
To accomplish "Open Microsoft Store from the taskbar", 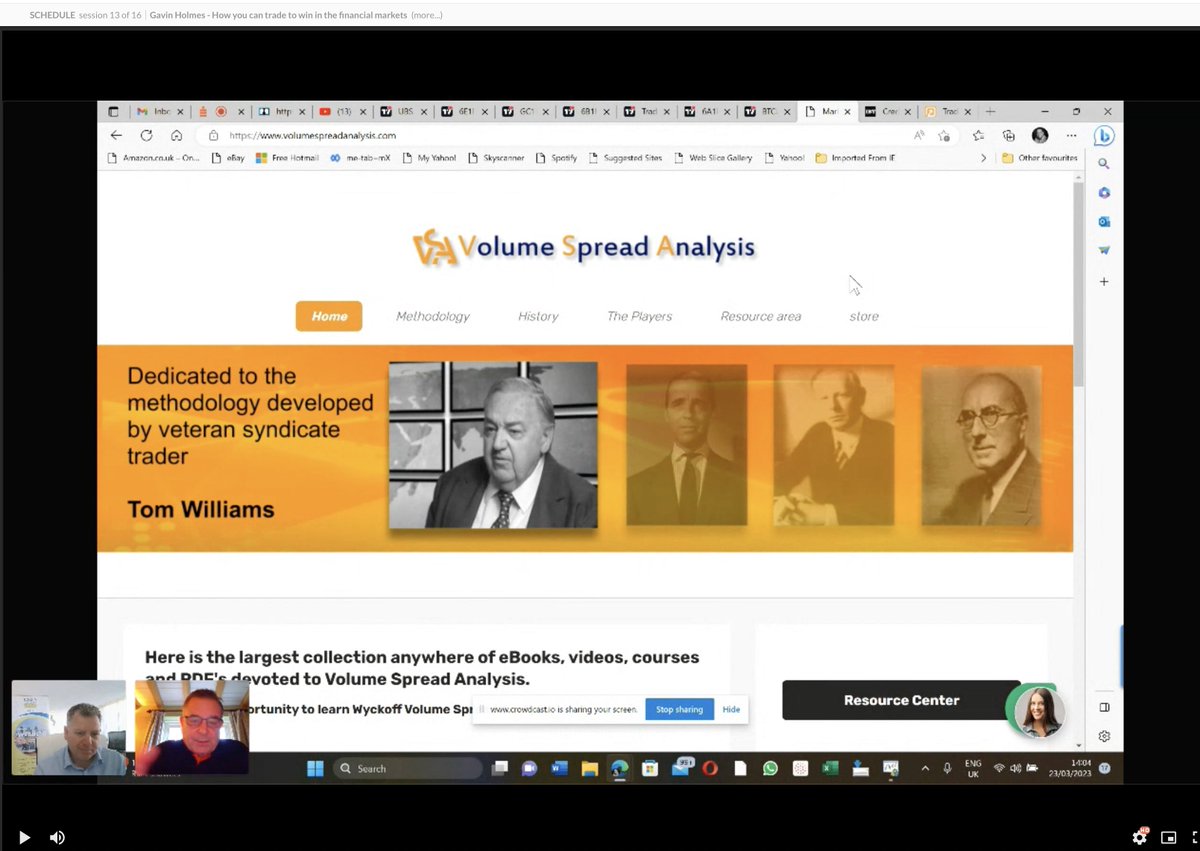I will tap(649, 768).
